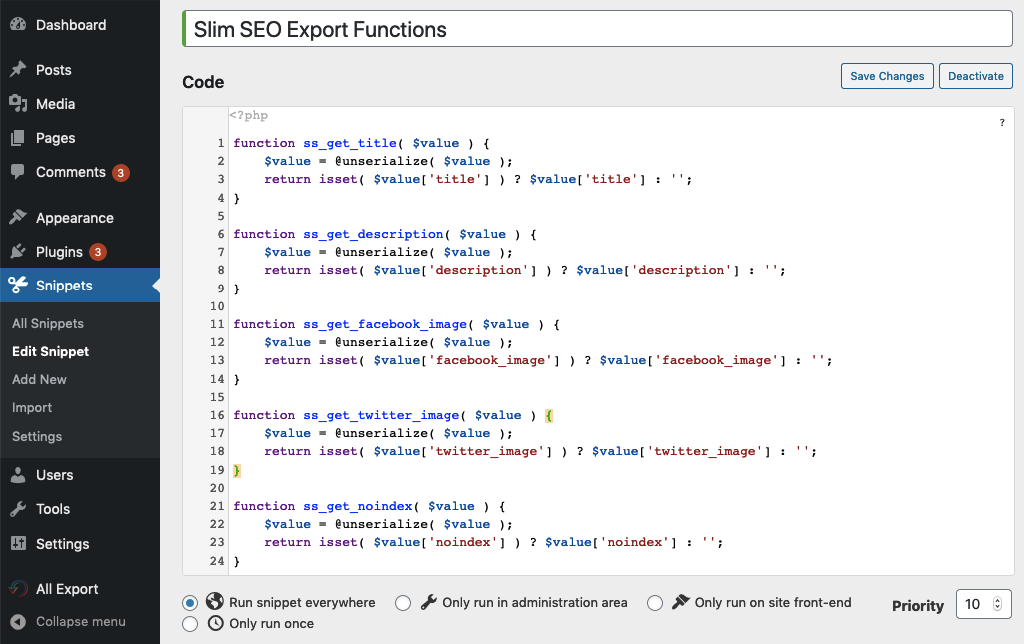The image size is (1024, 644).
Task: Select Run snippet everywhere option
Action: pyautogui.click(x=190, y=603)
